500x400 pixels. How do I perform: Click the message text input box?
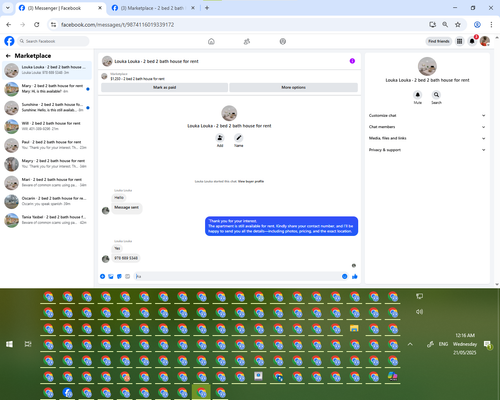tap(237, 276)
